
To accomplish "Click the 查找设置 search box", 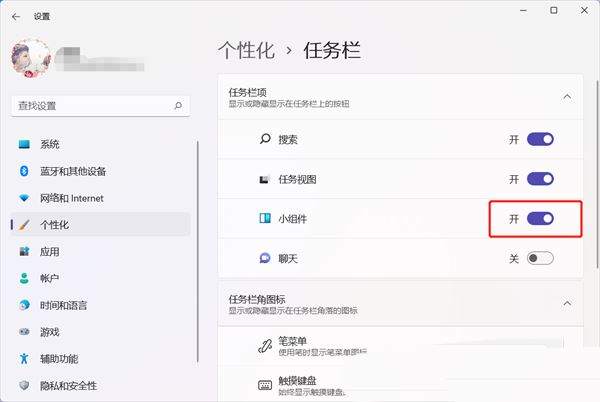I will point(90,105).
